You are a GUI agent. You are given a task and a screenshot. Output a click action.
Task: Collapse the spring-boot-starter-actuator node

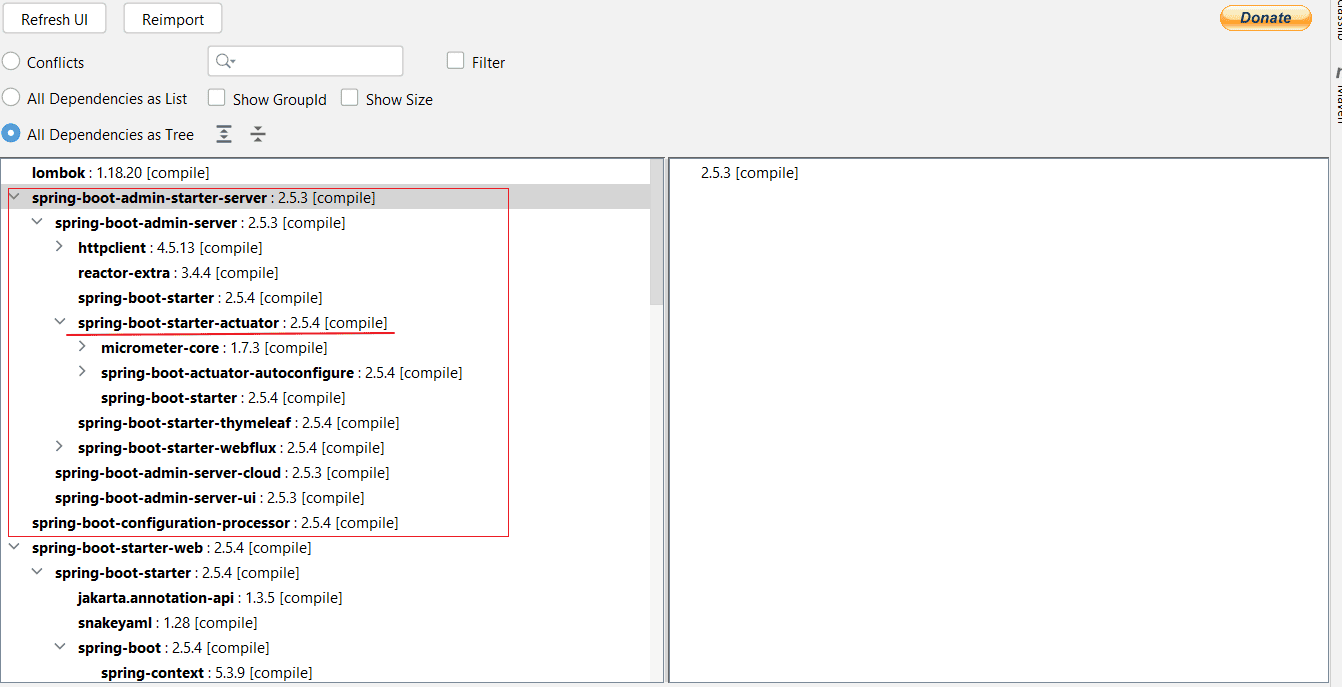click(60, 322)
